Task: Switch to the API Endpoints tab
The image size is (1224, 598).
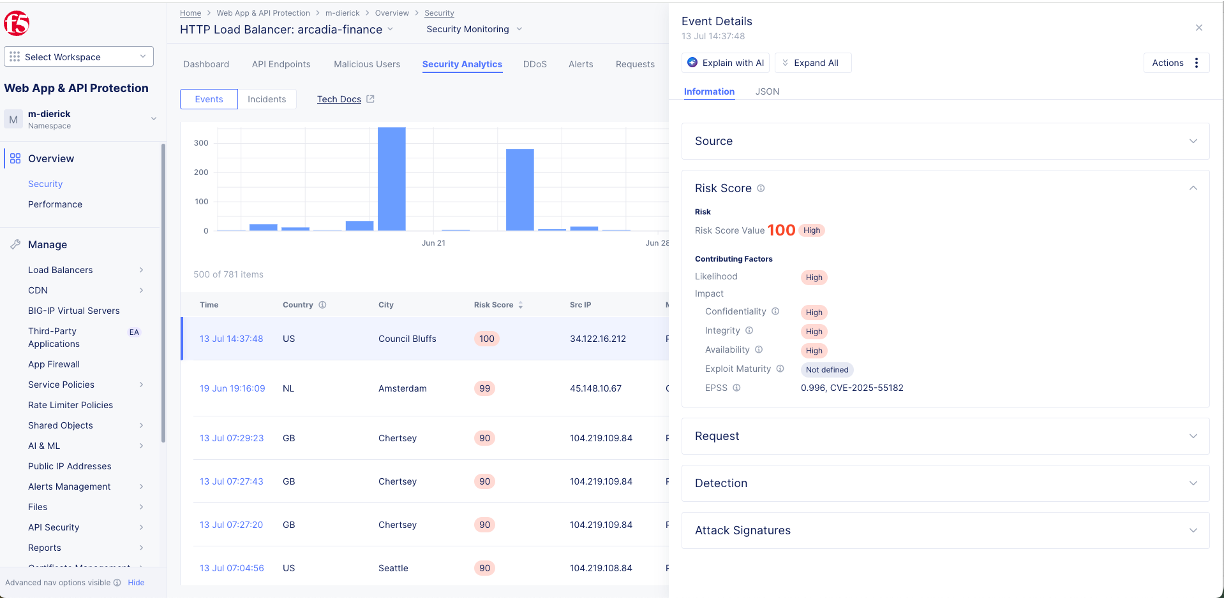Action: click(281, 64)
